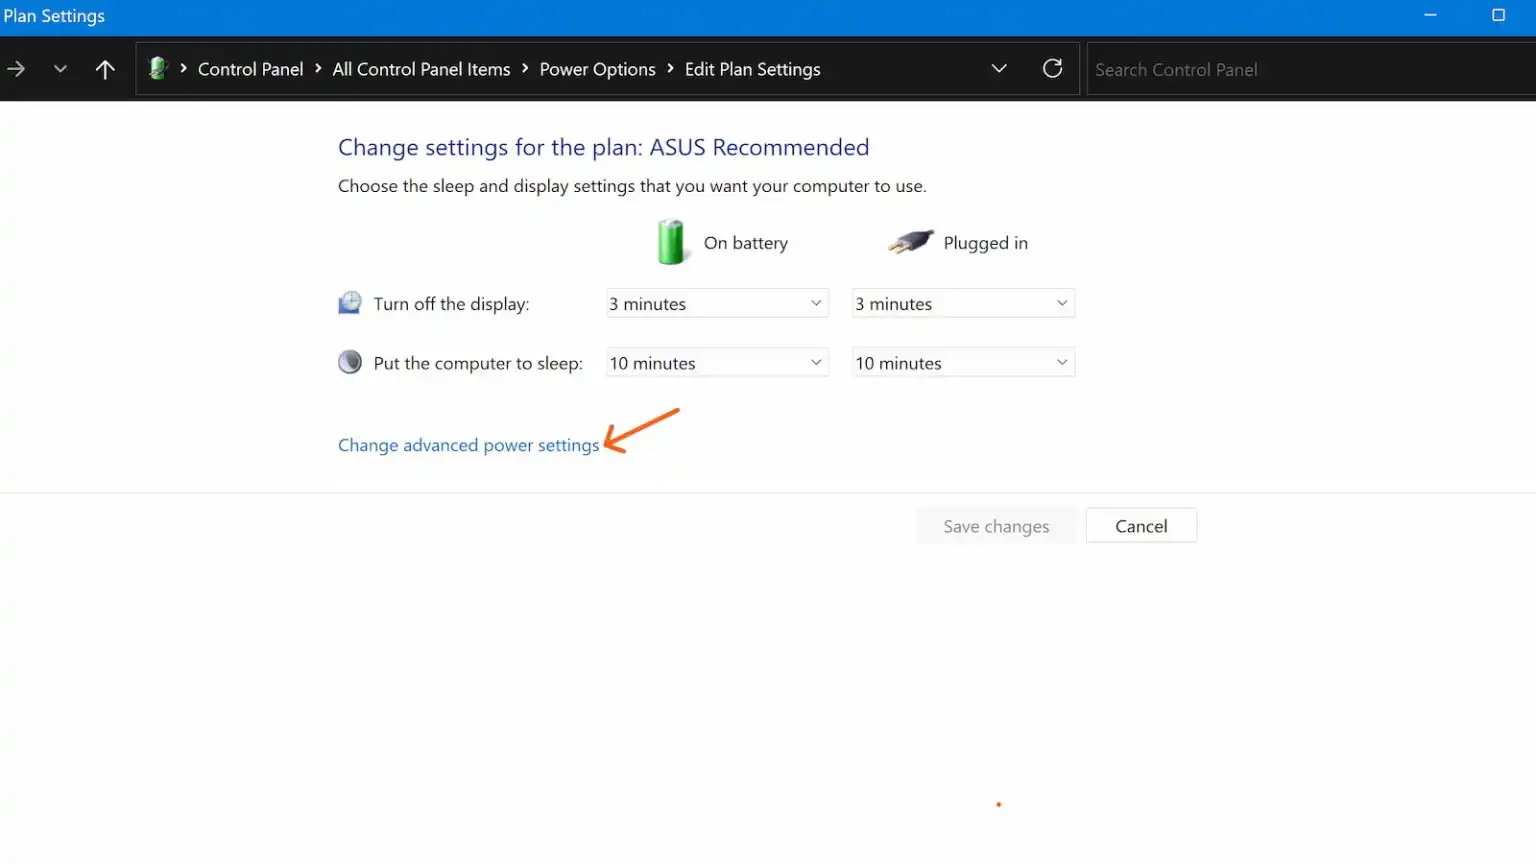Expand the address bar history dropdown

(998, 68)
